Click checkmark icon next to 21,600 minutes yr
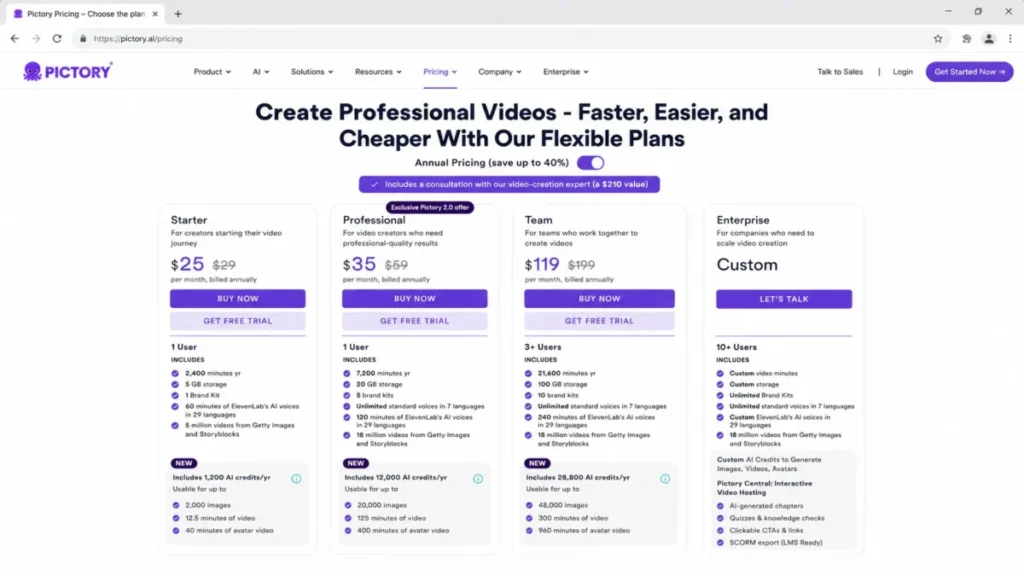 pos(528,374)
